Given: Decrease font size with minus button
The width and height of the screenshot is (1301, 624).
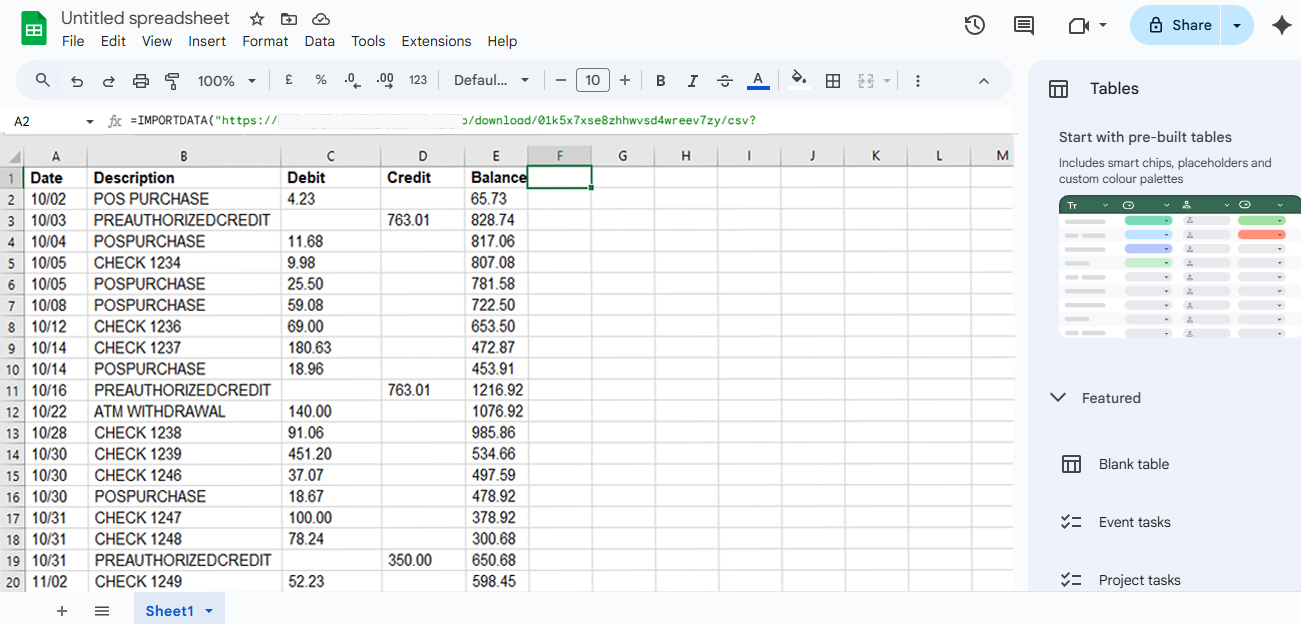Looking at the screenshot, I should point(561,81).
